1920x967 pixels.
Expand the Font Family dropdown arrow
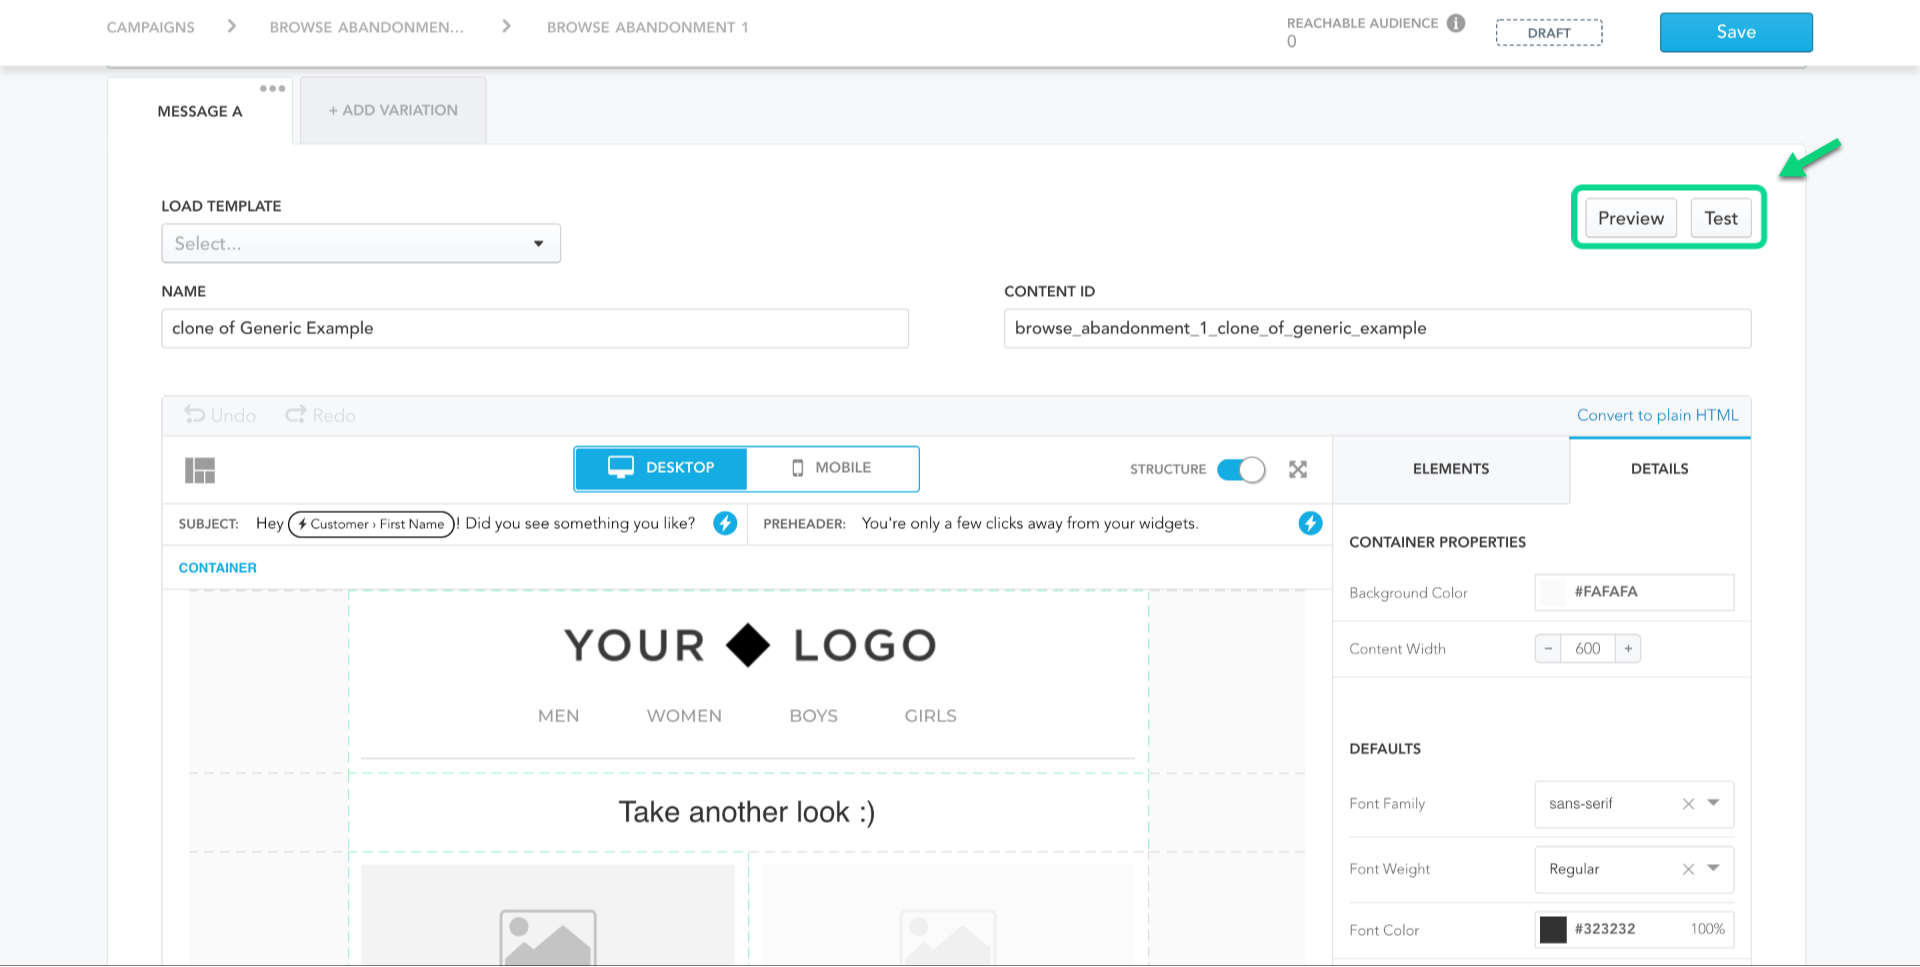click(1713, 803)
